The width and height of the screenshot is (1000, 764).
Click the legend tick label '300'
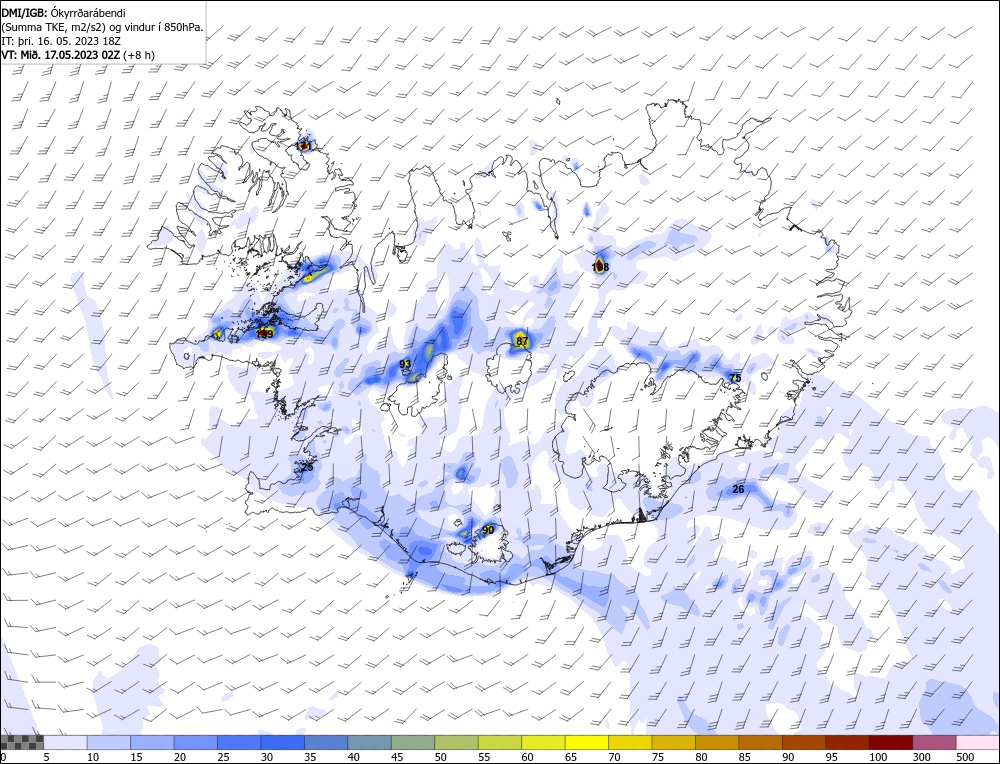[921, 757]
